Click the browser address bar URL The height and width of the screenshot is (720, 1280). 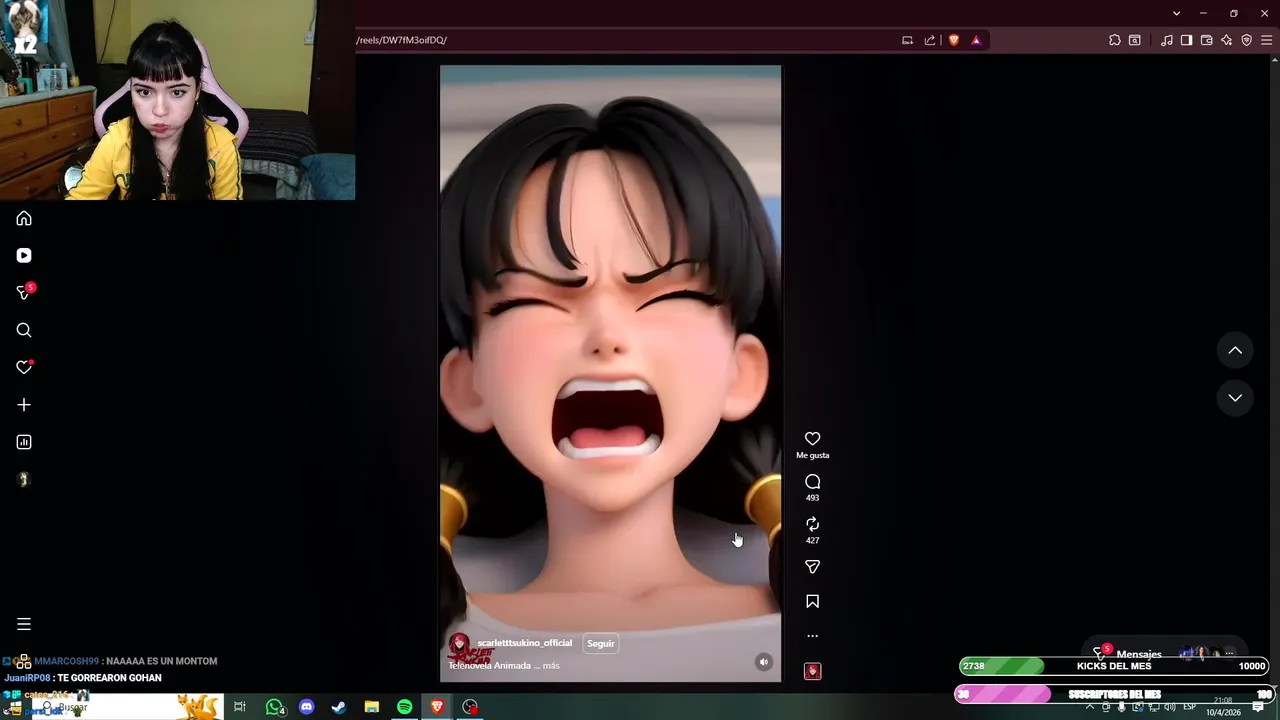point(400,40)
